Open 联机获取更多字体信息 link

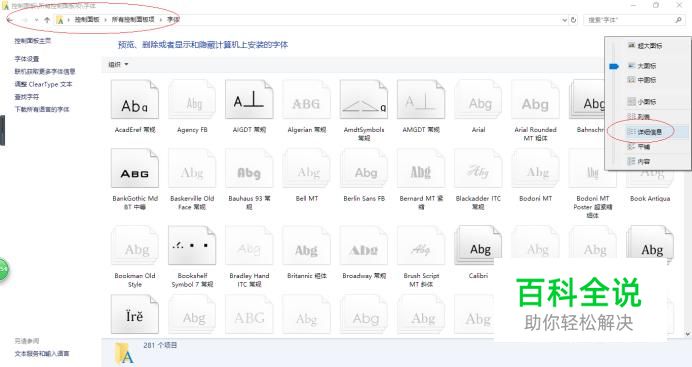pos(45,71)
